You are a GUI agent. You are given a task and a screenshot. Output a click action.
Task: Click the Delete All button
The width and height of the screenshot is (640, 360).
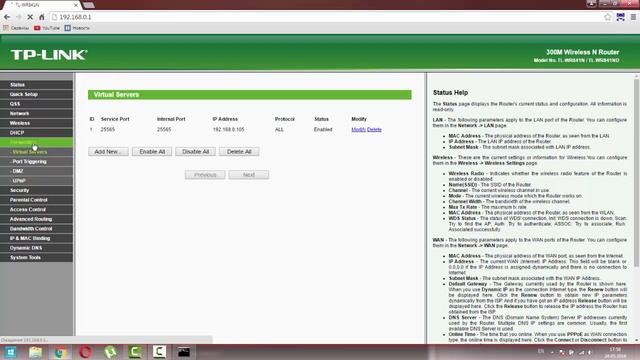pos(239,151)
